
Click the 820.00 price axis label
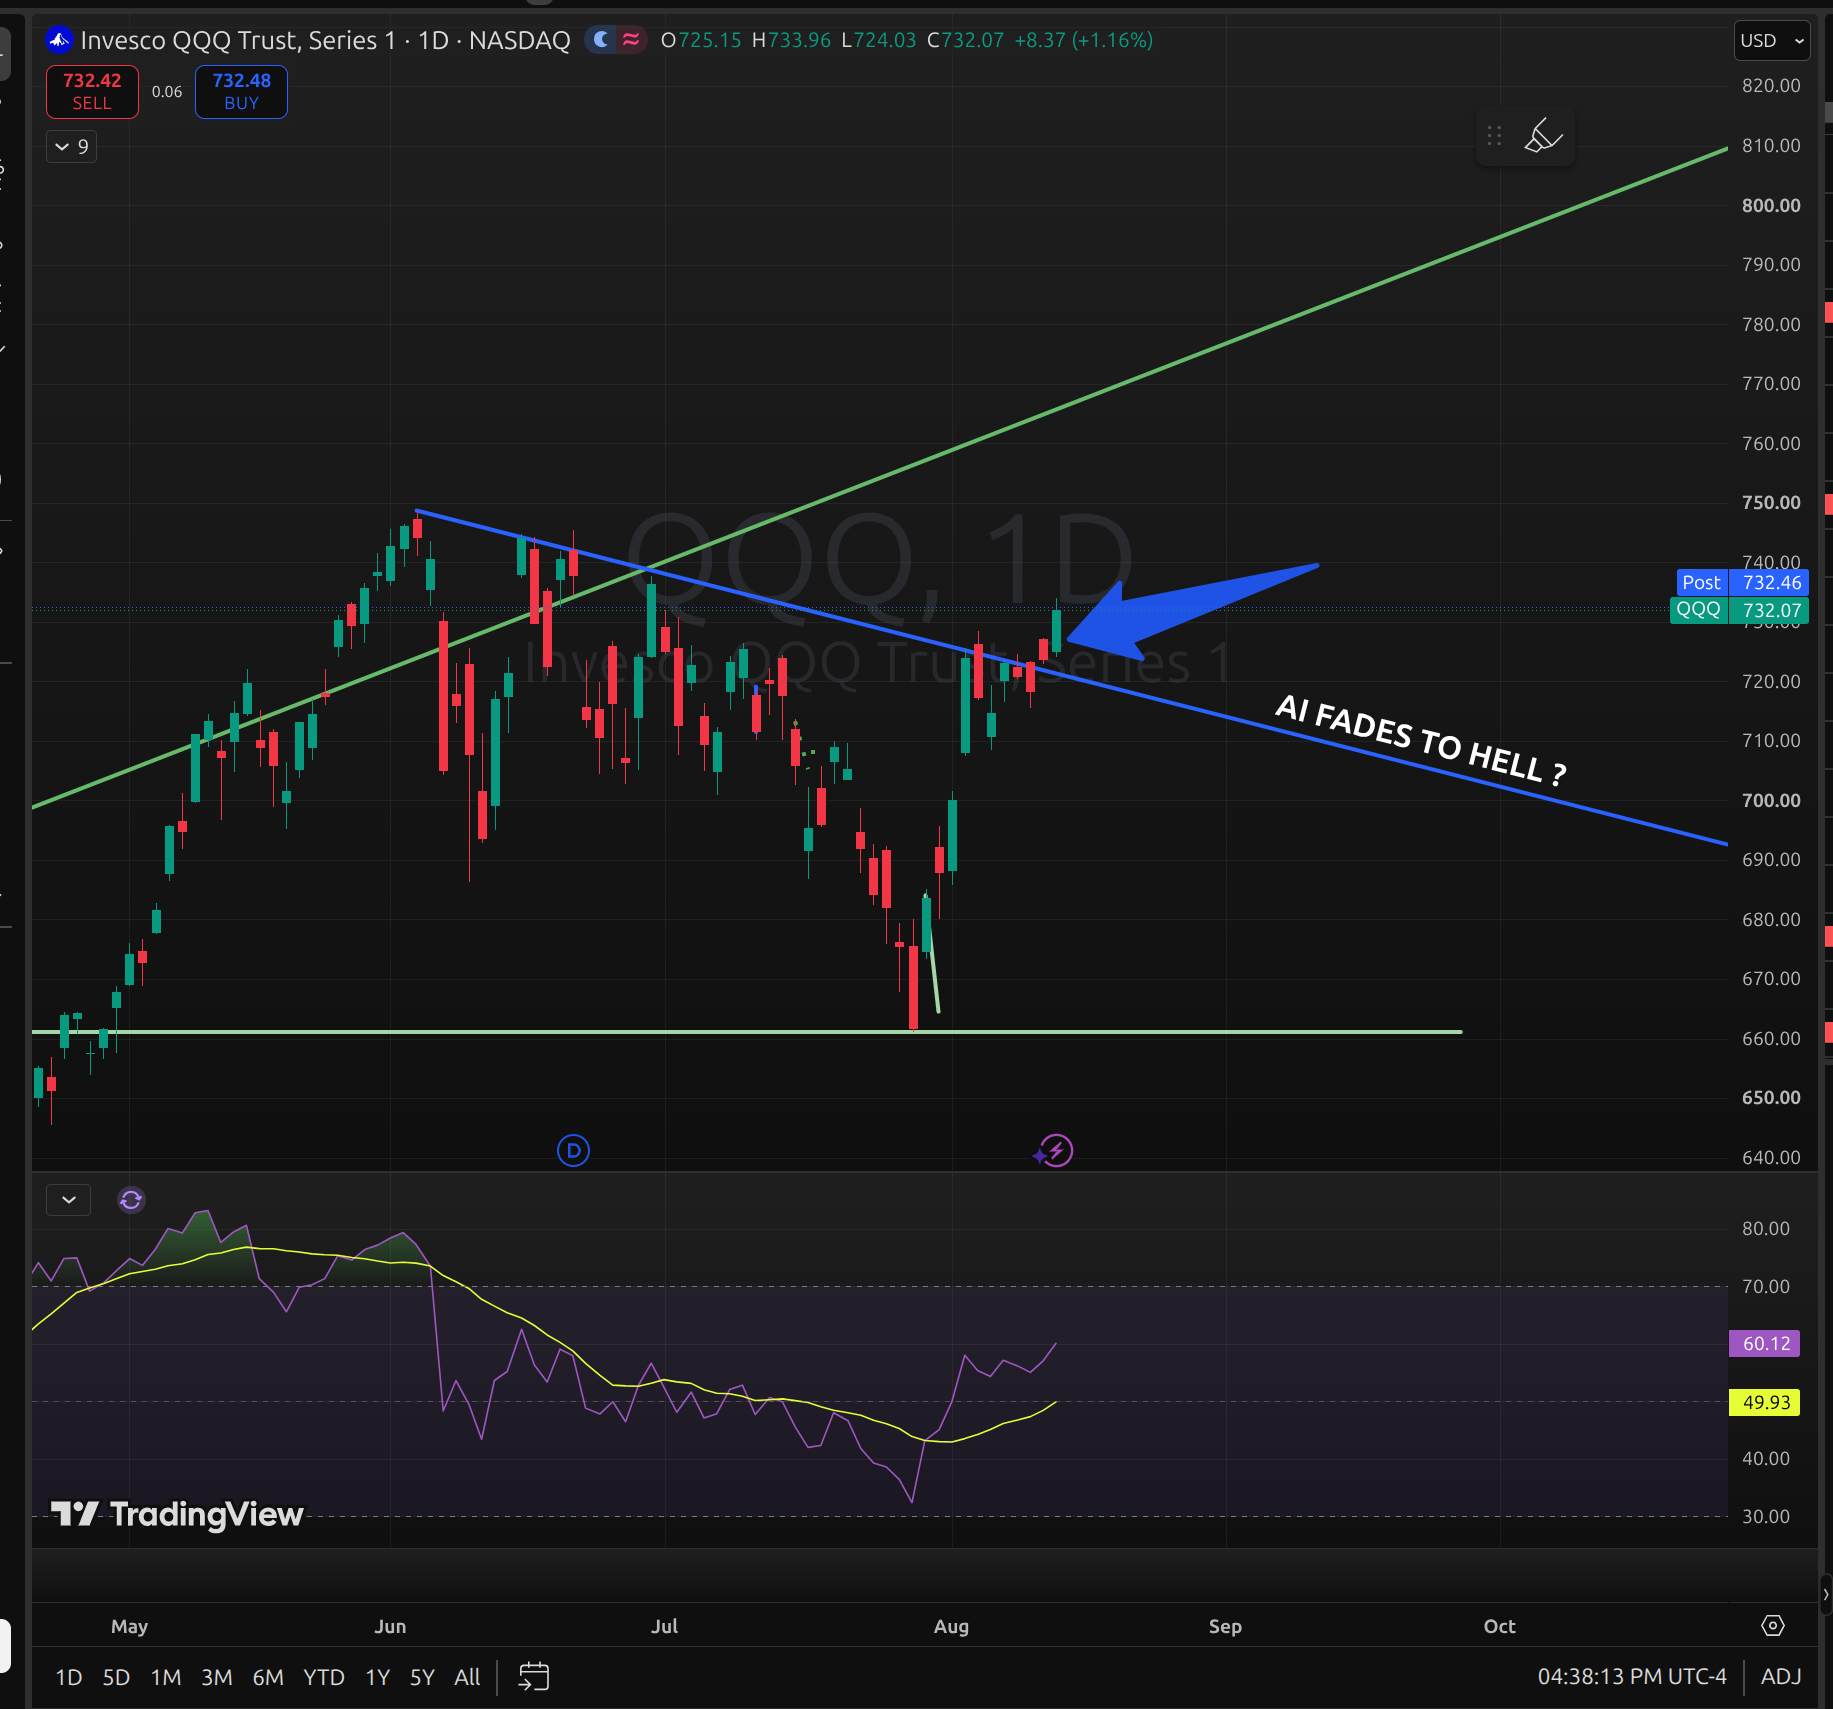1771,86
